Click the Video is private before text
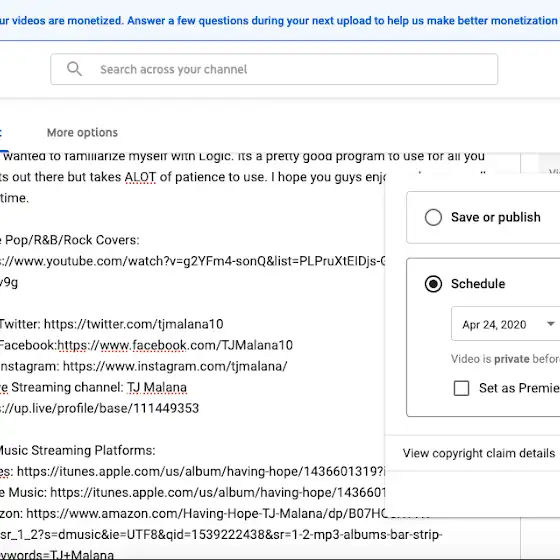Viewport: 560px width, 560px height. tap(505, 359)
